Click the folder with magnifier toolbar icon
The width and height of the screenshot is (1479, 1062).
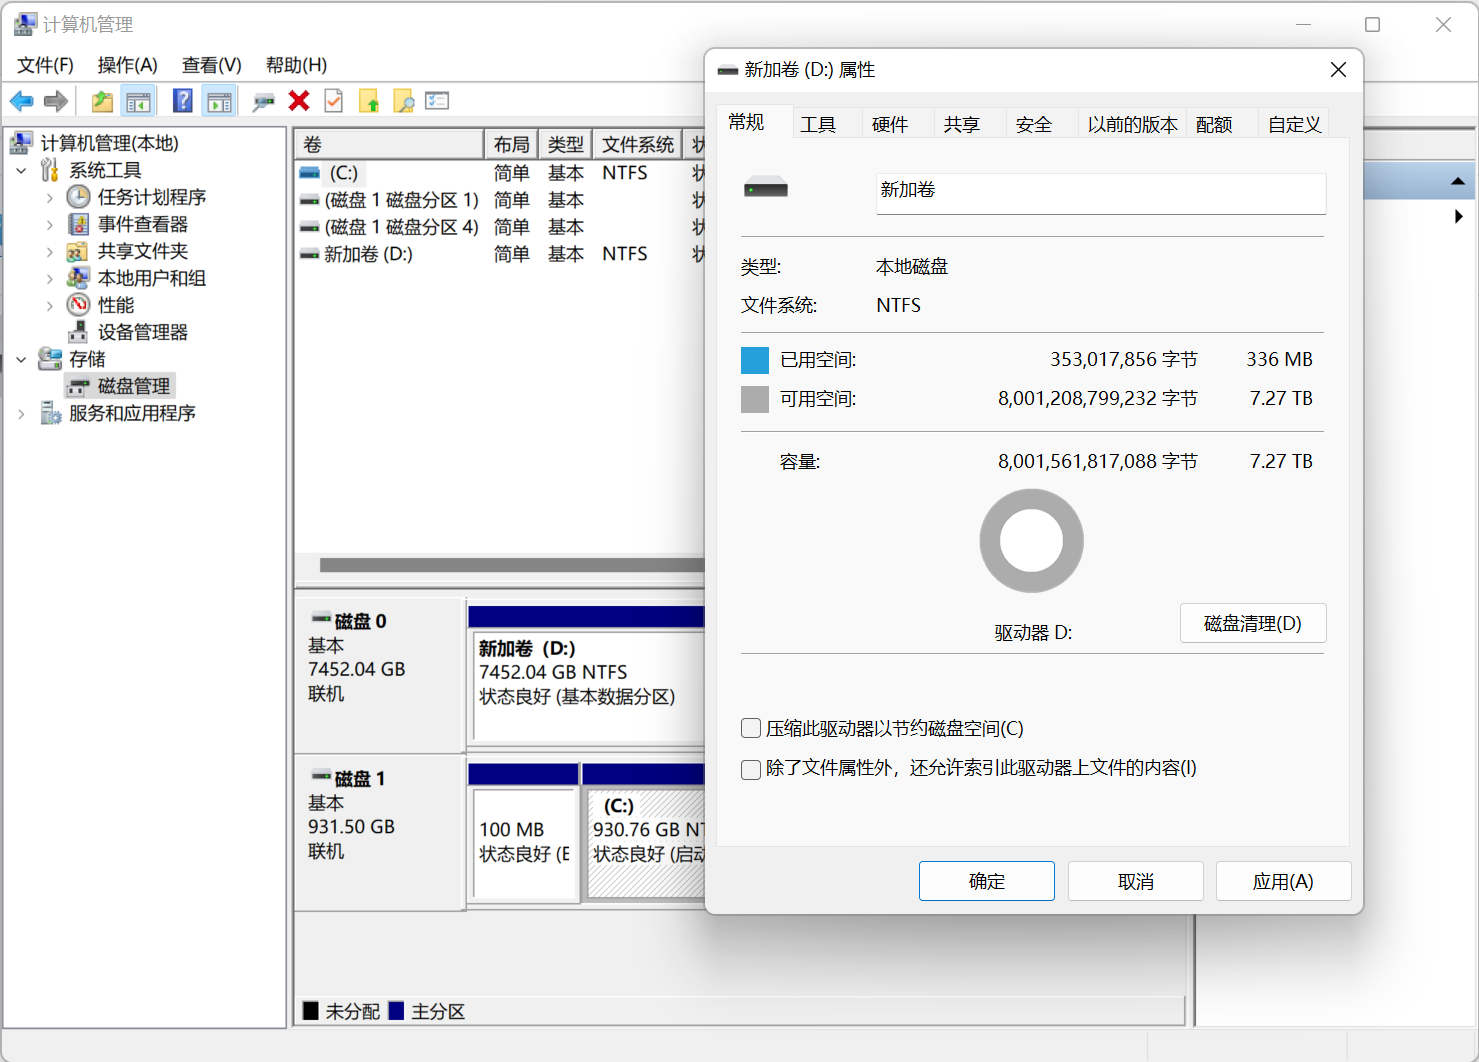pos(403,101)
